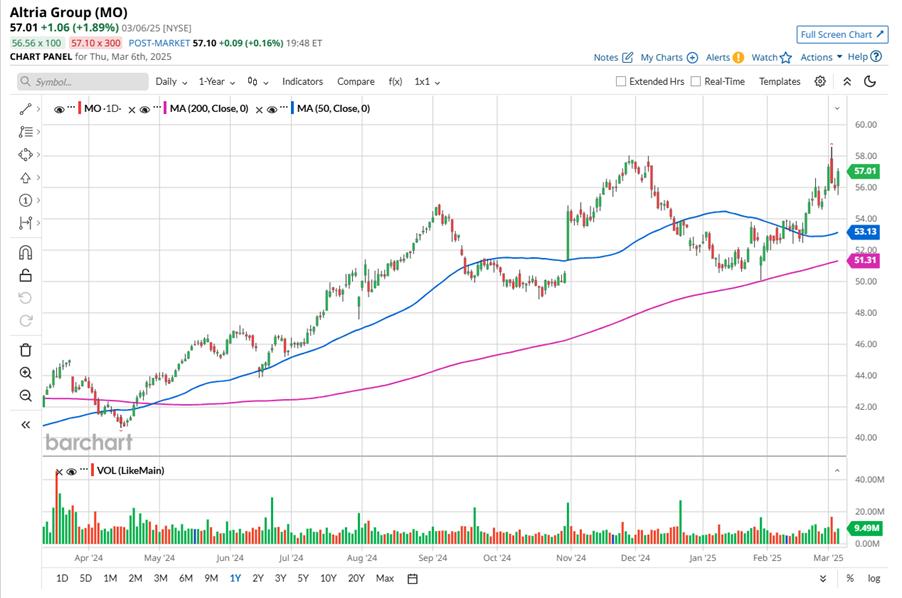Click the Full Screen Chart button
The width and height of the screenshot is (902, 598).
point(842,34)
